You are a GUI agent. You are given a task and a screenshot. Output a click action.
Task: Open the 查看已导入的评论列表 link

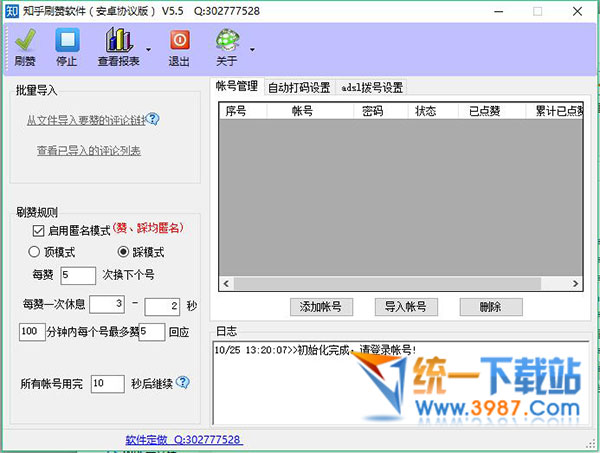tap(88, 151)
